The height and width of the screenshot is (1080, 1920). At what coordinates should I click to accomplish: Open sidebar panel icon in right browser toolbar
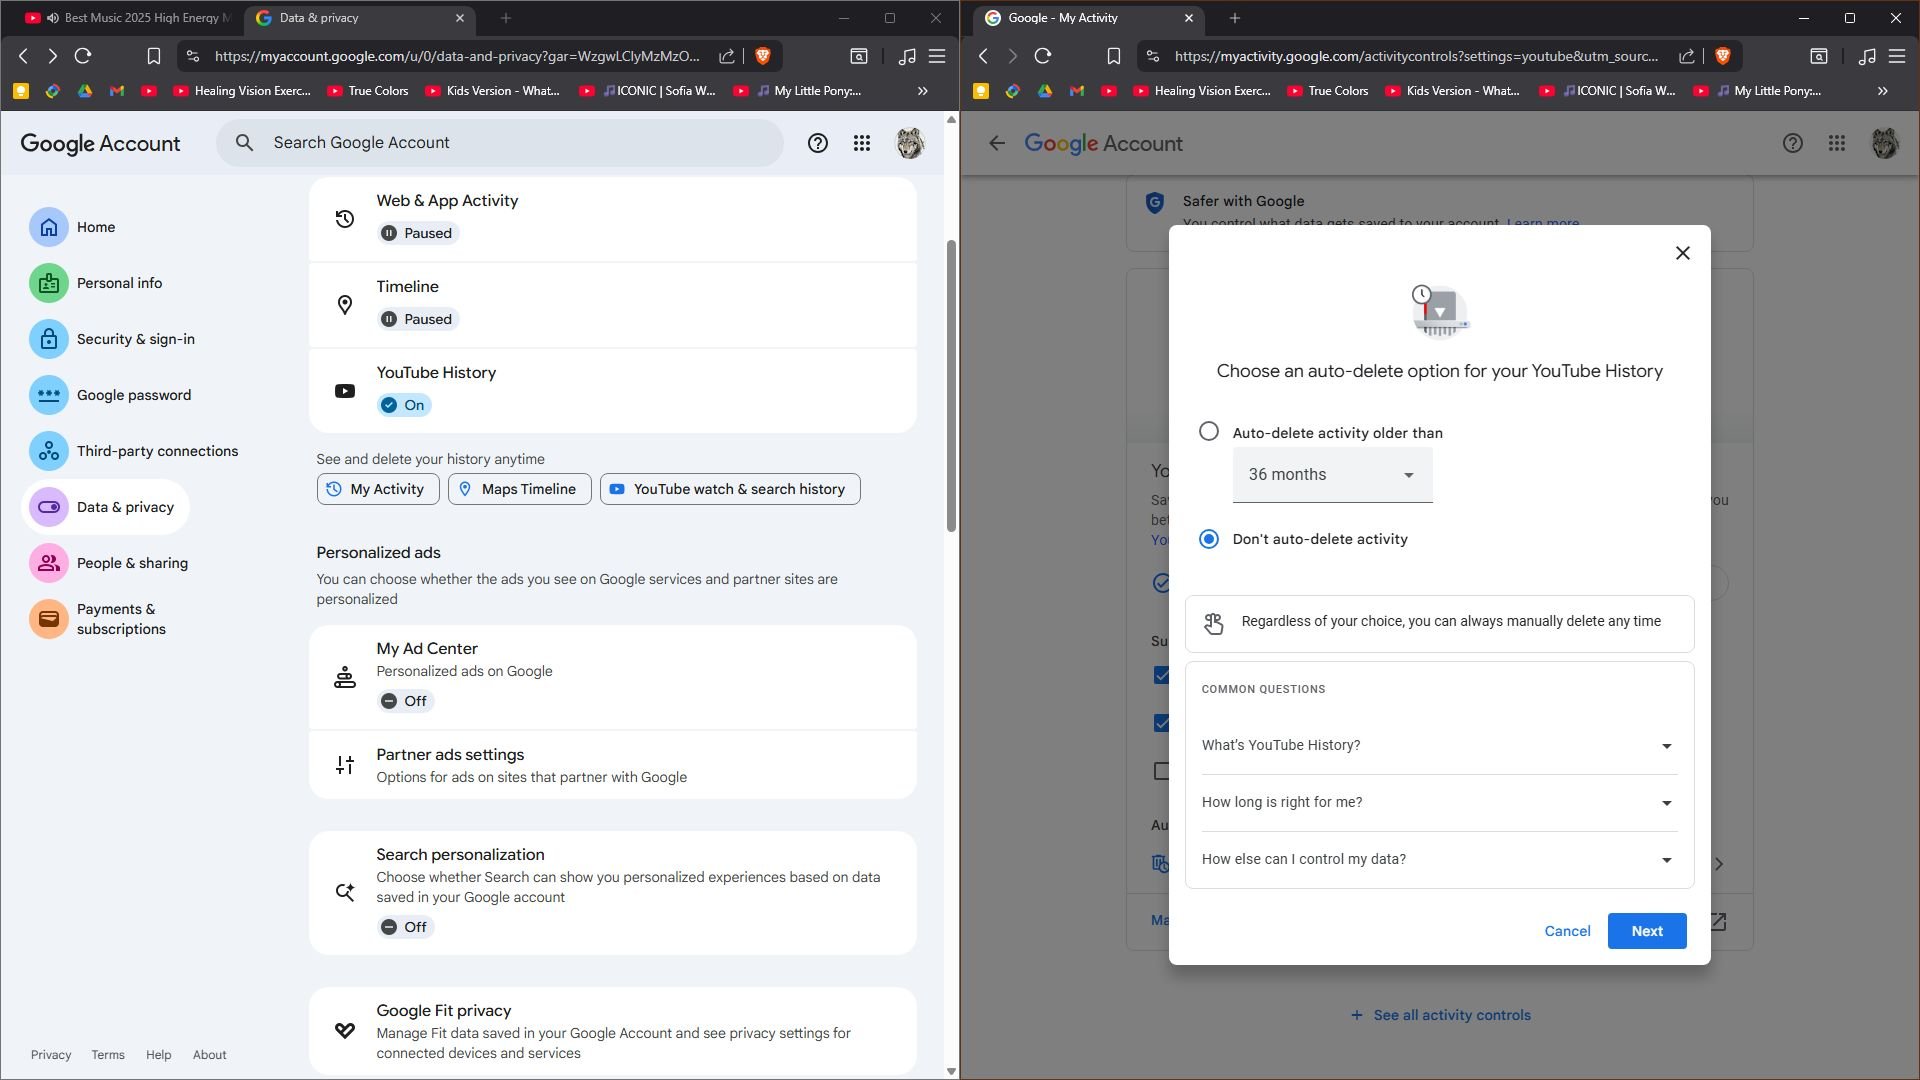[x=1819, y=56]
